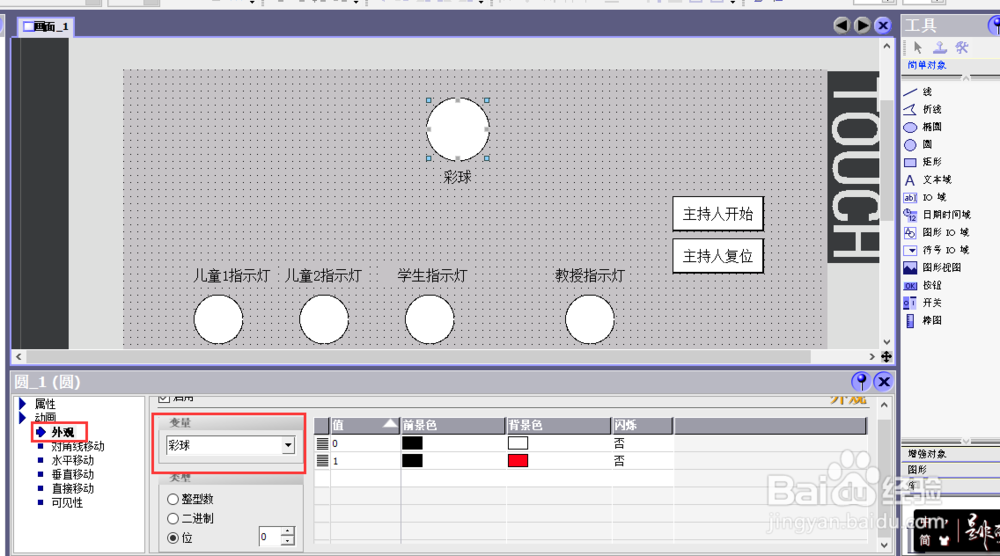The height and width of the screenshot is (556, 1000).
Task: Select row header for value 1
Action: [x=323, y=460]
